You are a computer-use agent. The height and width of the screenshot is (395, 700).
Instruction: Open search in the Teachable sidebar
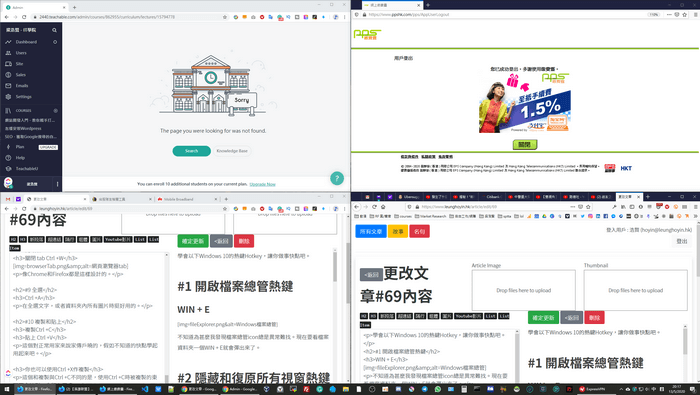coord(54,30)
